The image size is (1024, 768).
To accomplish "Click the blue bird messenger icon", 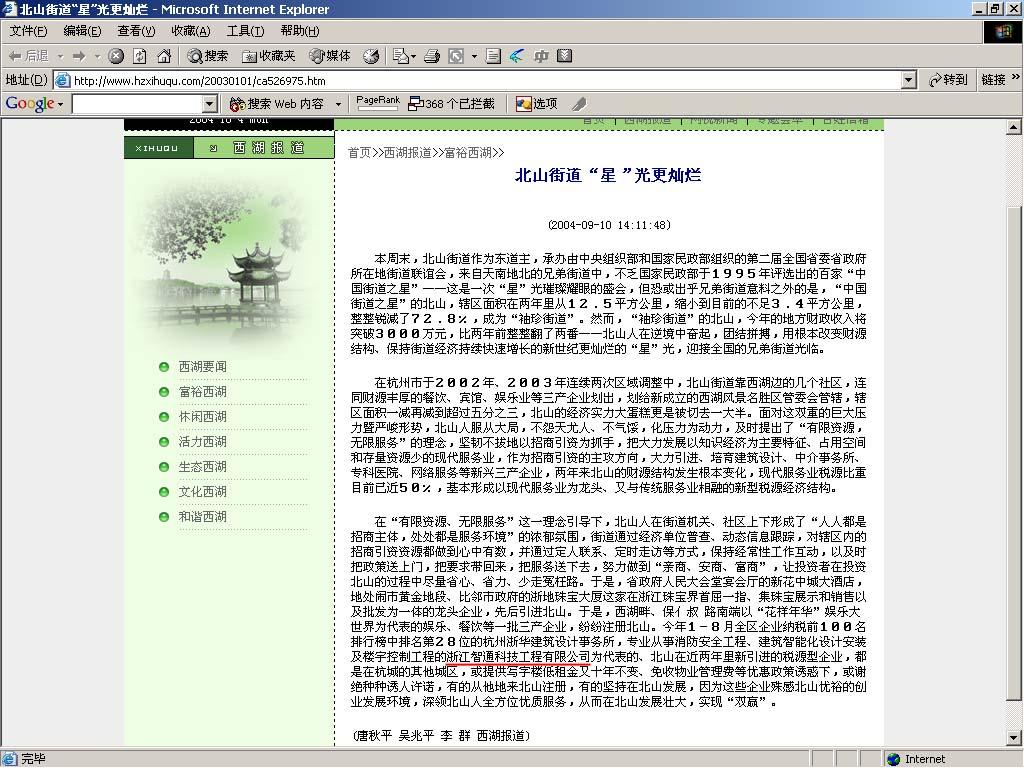I will coord(517,56).
